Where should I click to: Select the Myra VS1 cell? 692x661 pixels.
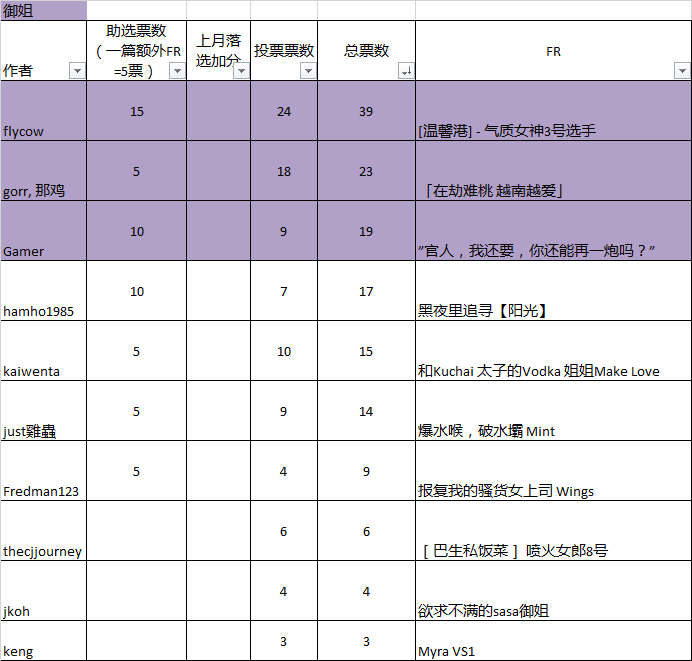click(x=552, y=650)
